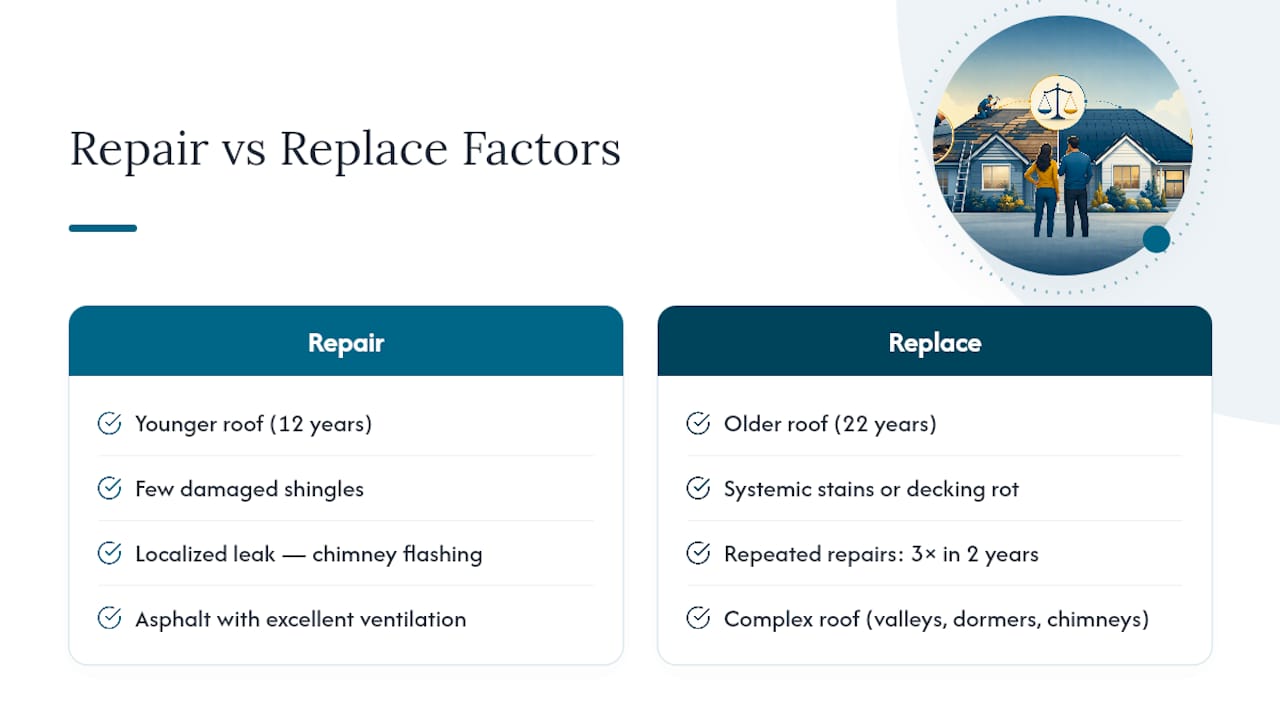
Task: Select the check icon next to Localized leak
Action: [109, 554]
